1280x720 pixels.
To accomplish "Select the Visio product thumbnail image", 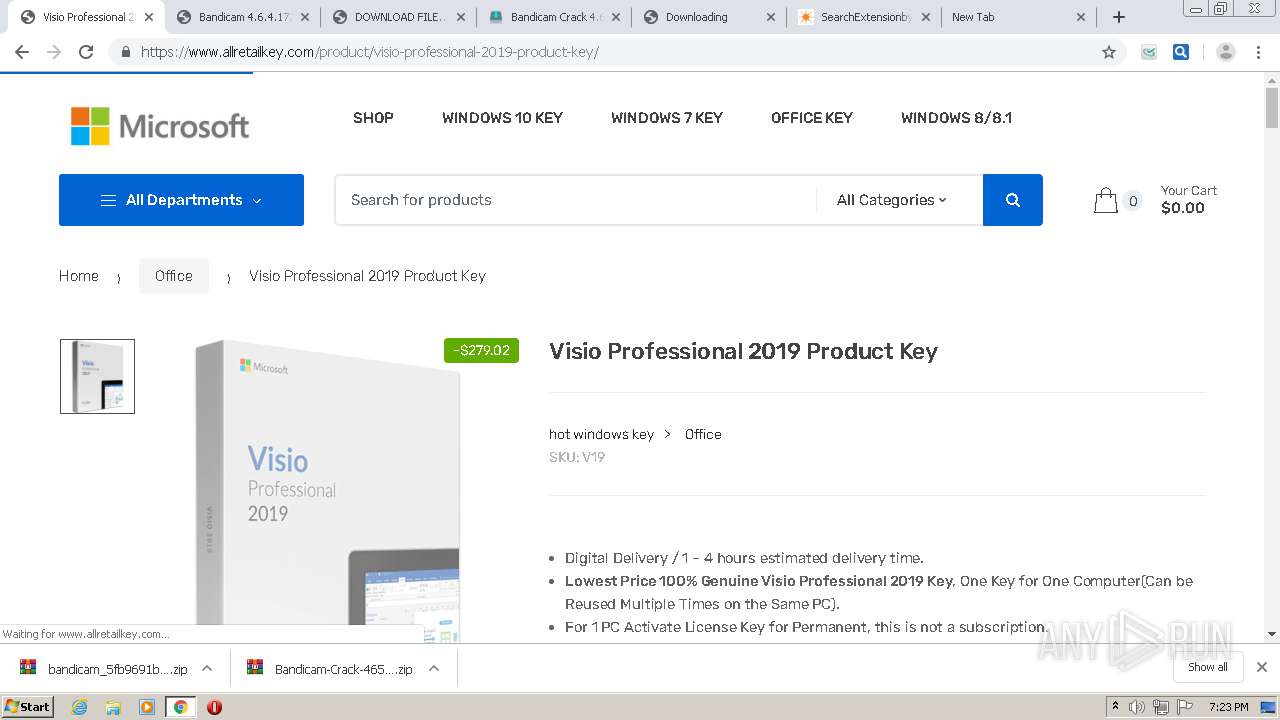I will point(97,376).
